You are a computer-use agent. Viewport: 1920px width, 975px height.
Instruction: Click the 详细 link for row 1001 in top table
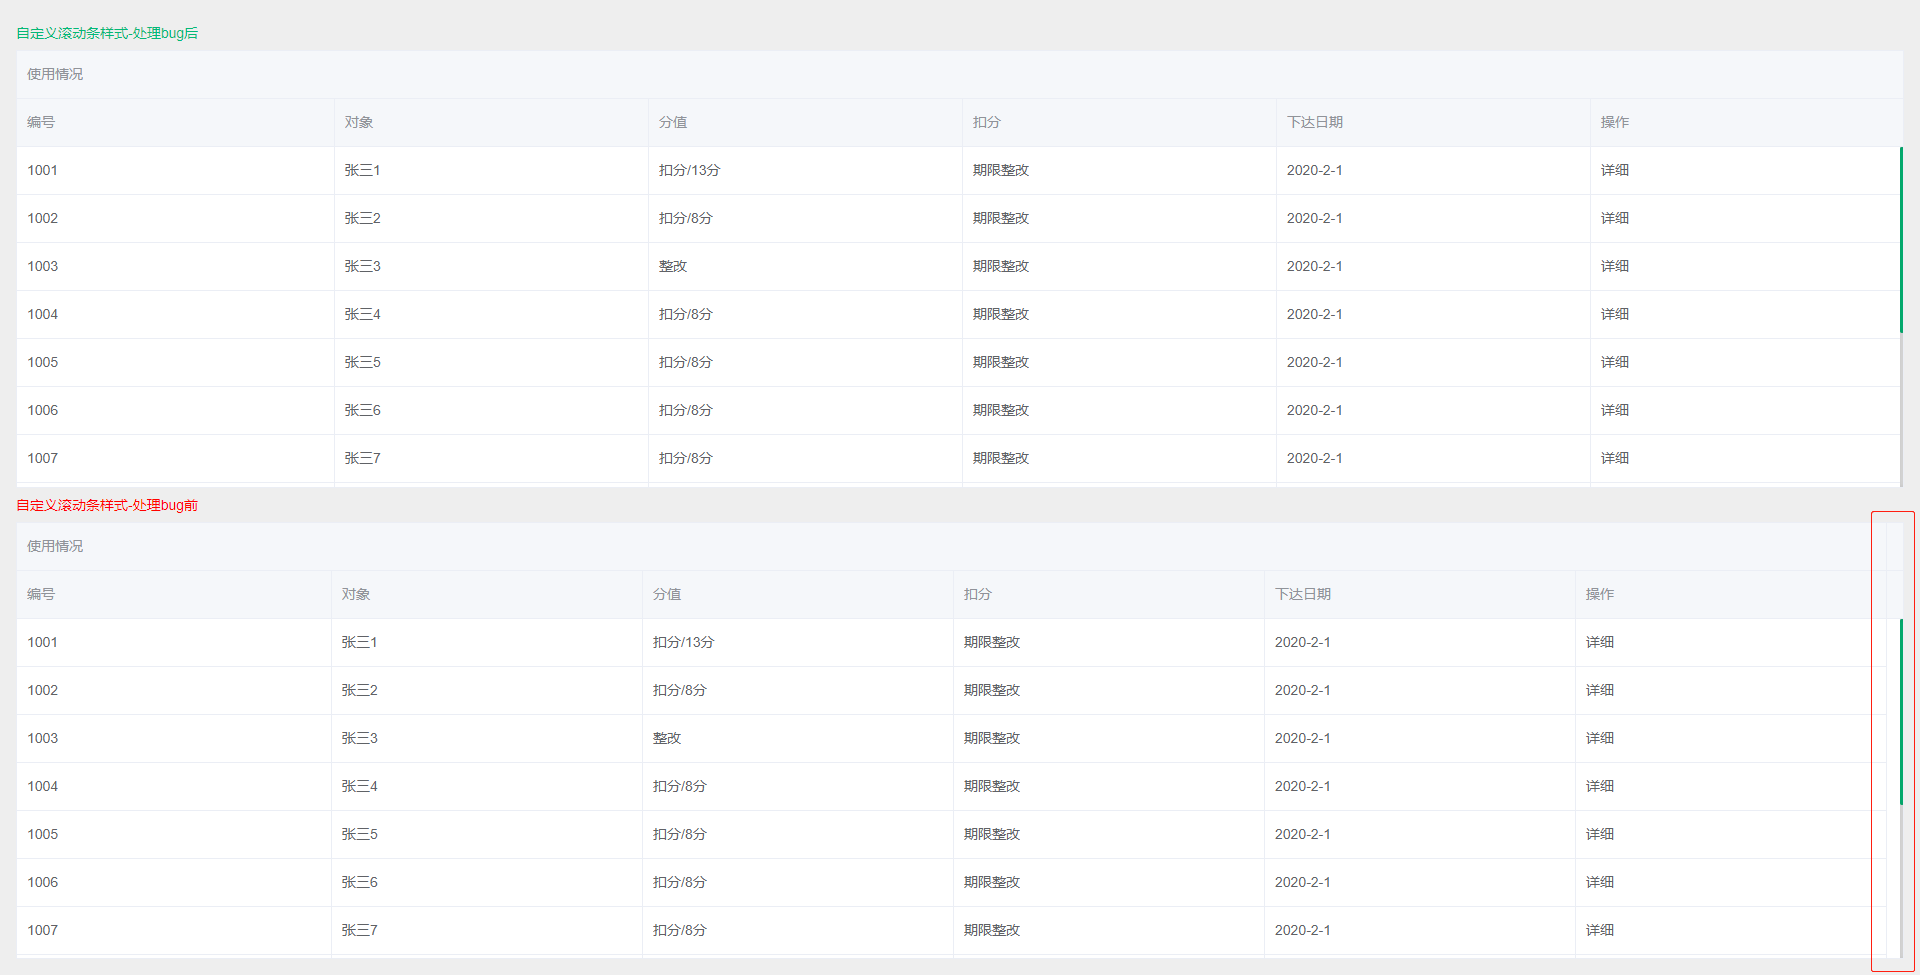click(x=1615, y=170)
